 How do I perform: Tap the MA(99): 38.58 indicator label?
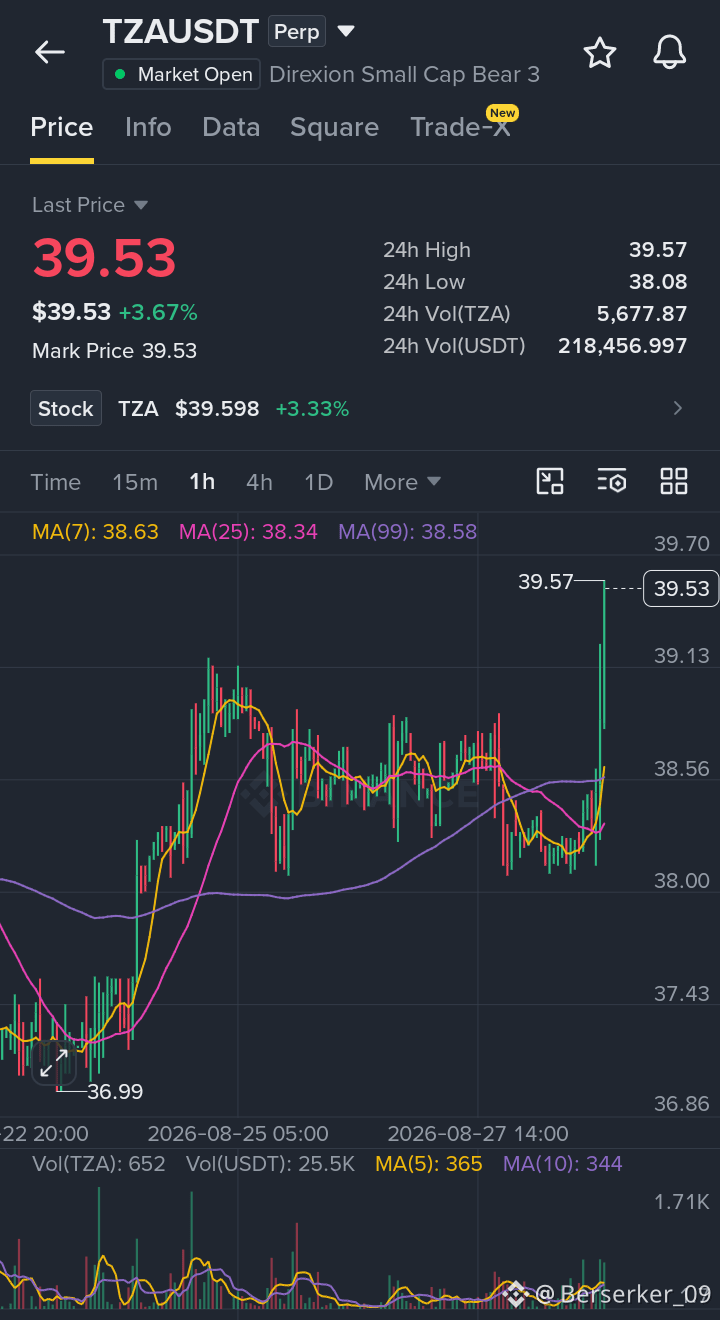[x=407, y=532]
